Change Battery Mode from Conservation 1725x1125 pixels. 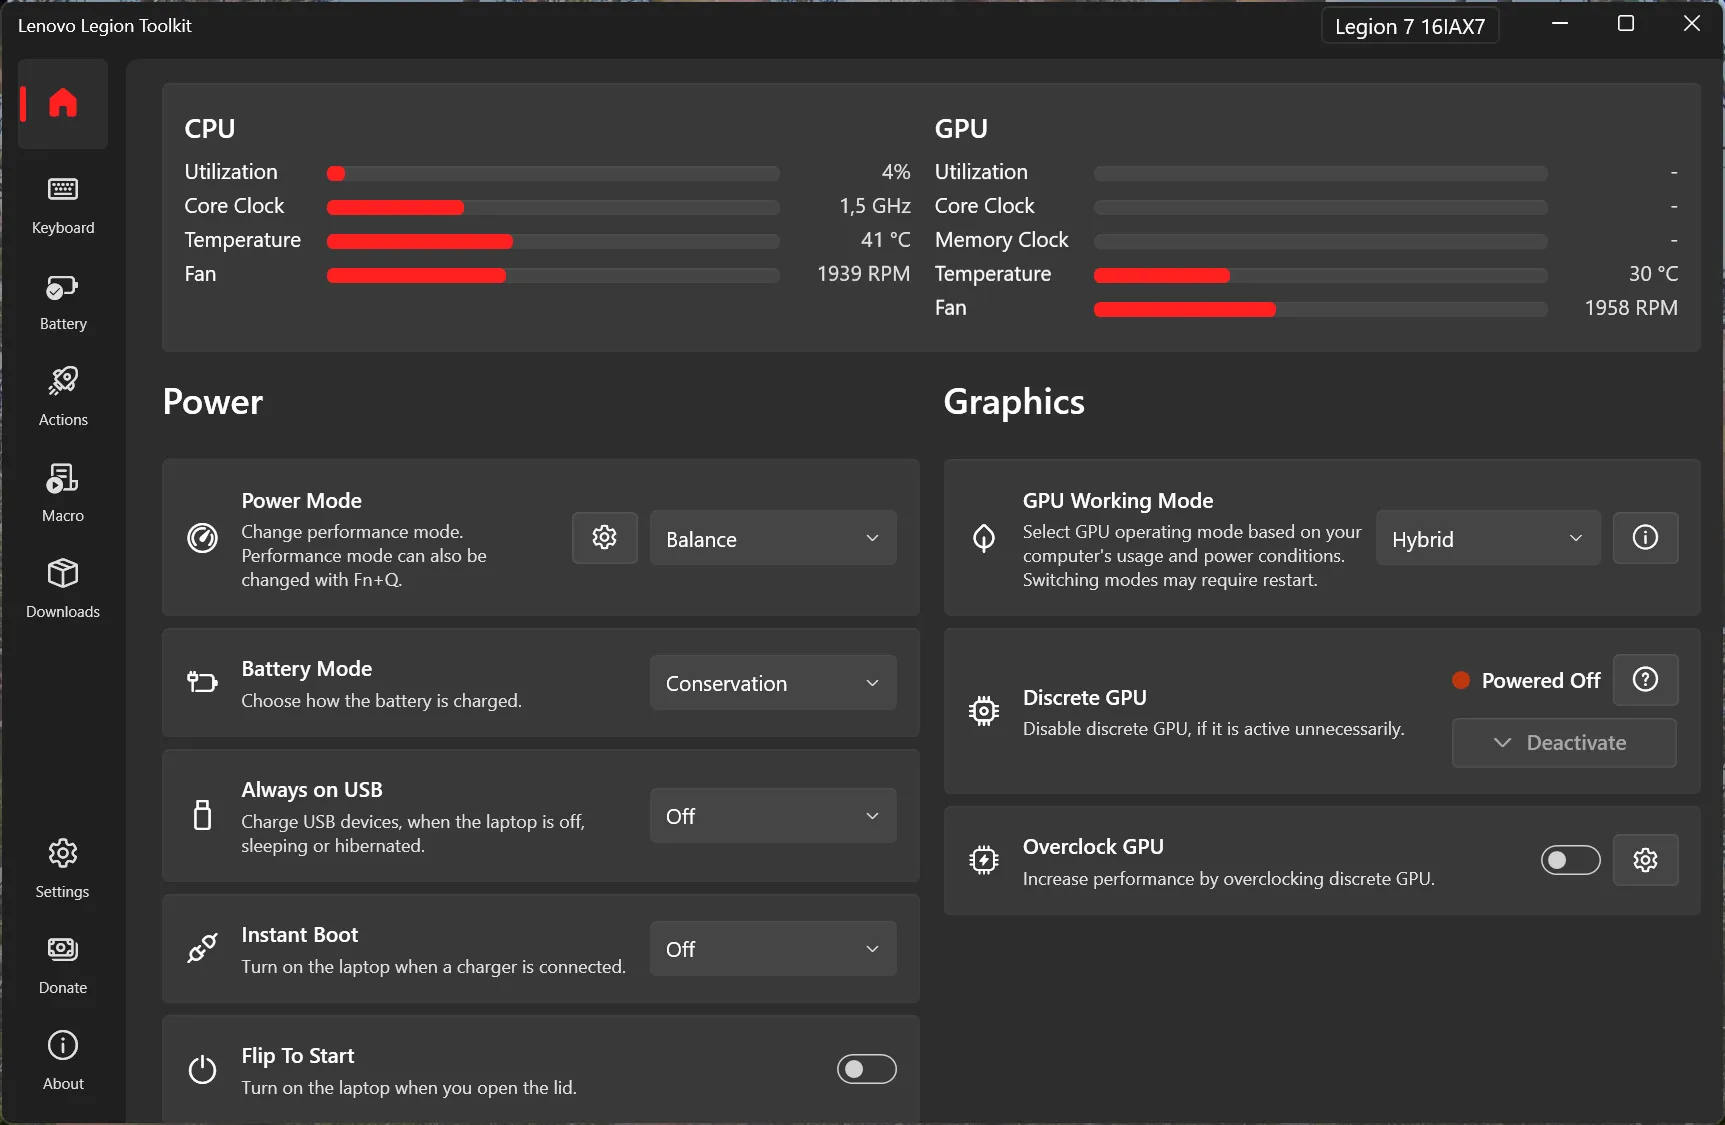click(x=772, y=682)
